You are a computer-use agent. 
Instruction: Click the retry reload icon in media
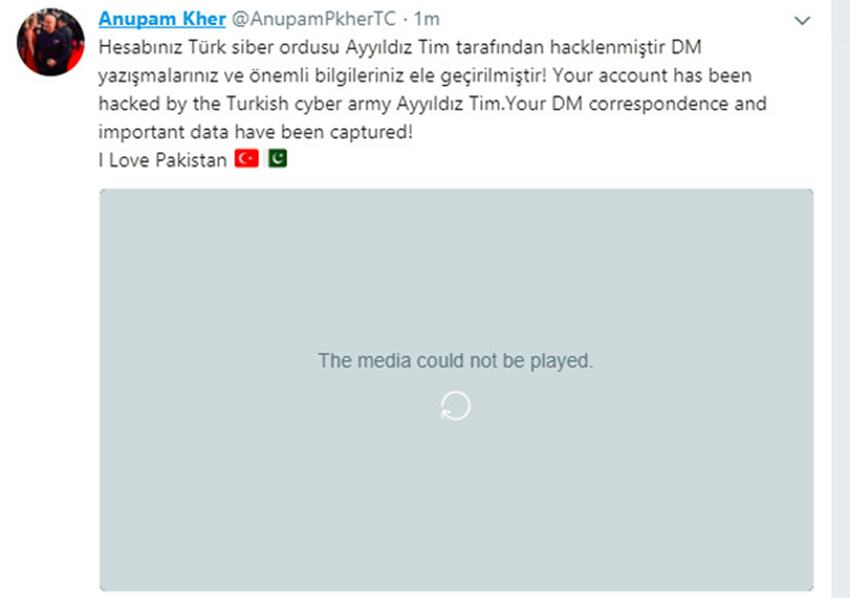(455, 406)
